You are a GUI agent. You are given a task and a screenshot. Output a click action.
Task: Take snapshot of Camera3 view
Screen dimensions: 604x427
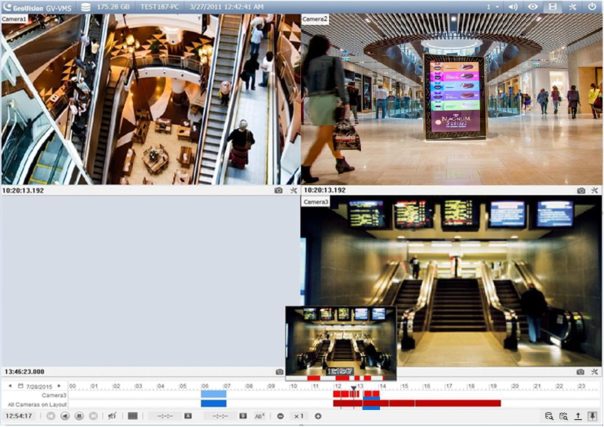580,371
